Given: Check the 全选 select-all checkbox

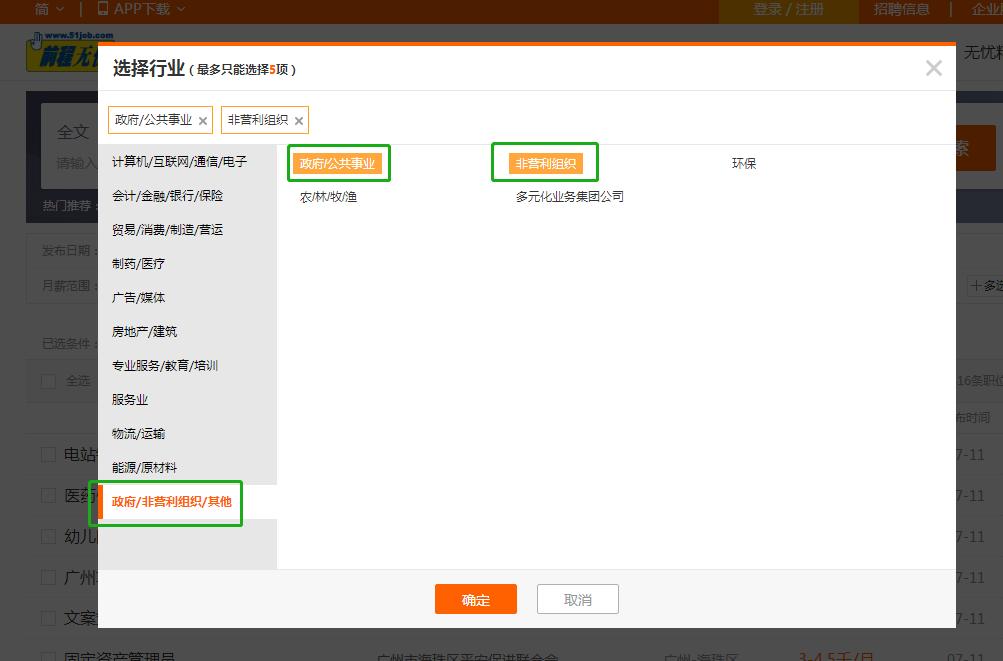Looking at the screenshot, I should pyautogui.click(x=47, y=380).
